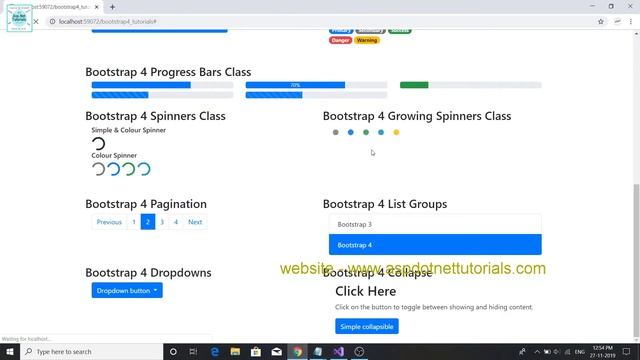Open Task View on the taskbar
Image resolution: width=640 pixels, height=360 pixels.
coord(193,351)
